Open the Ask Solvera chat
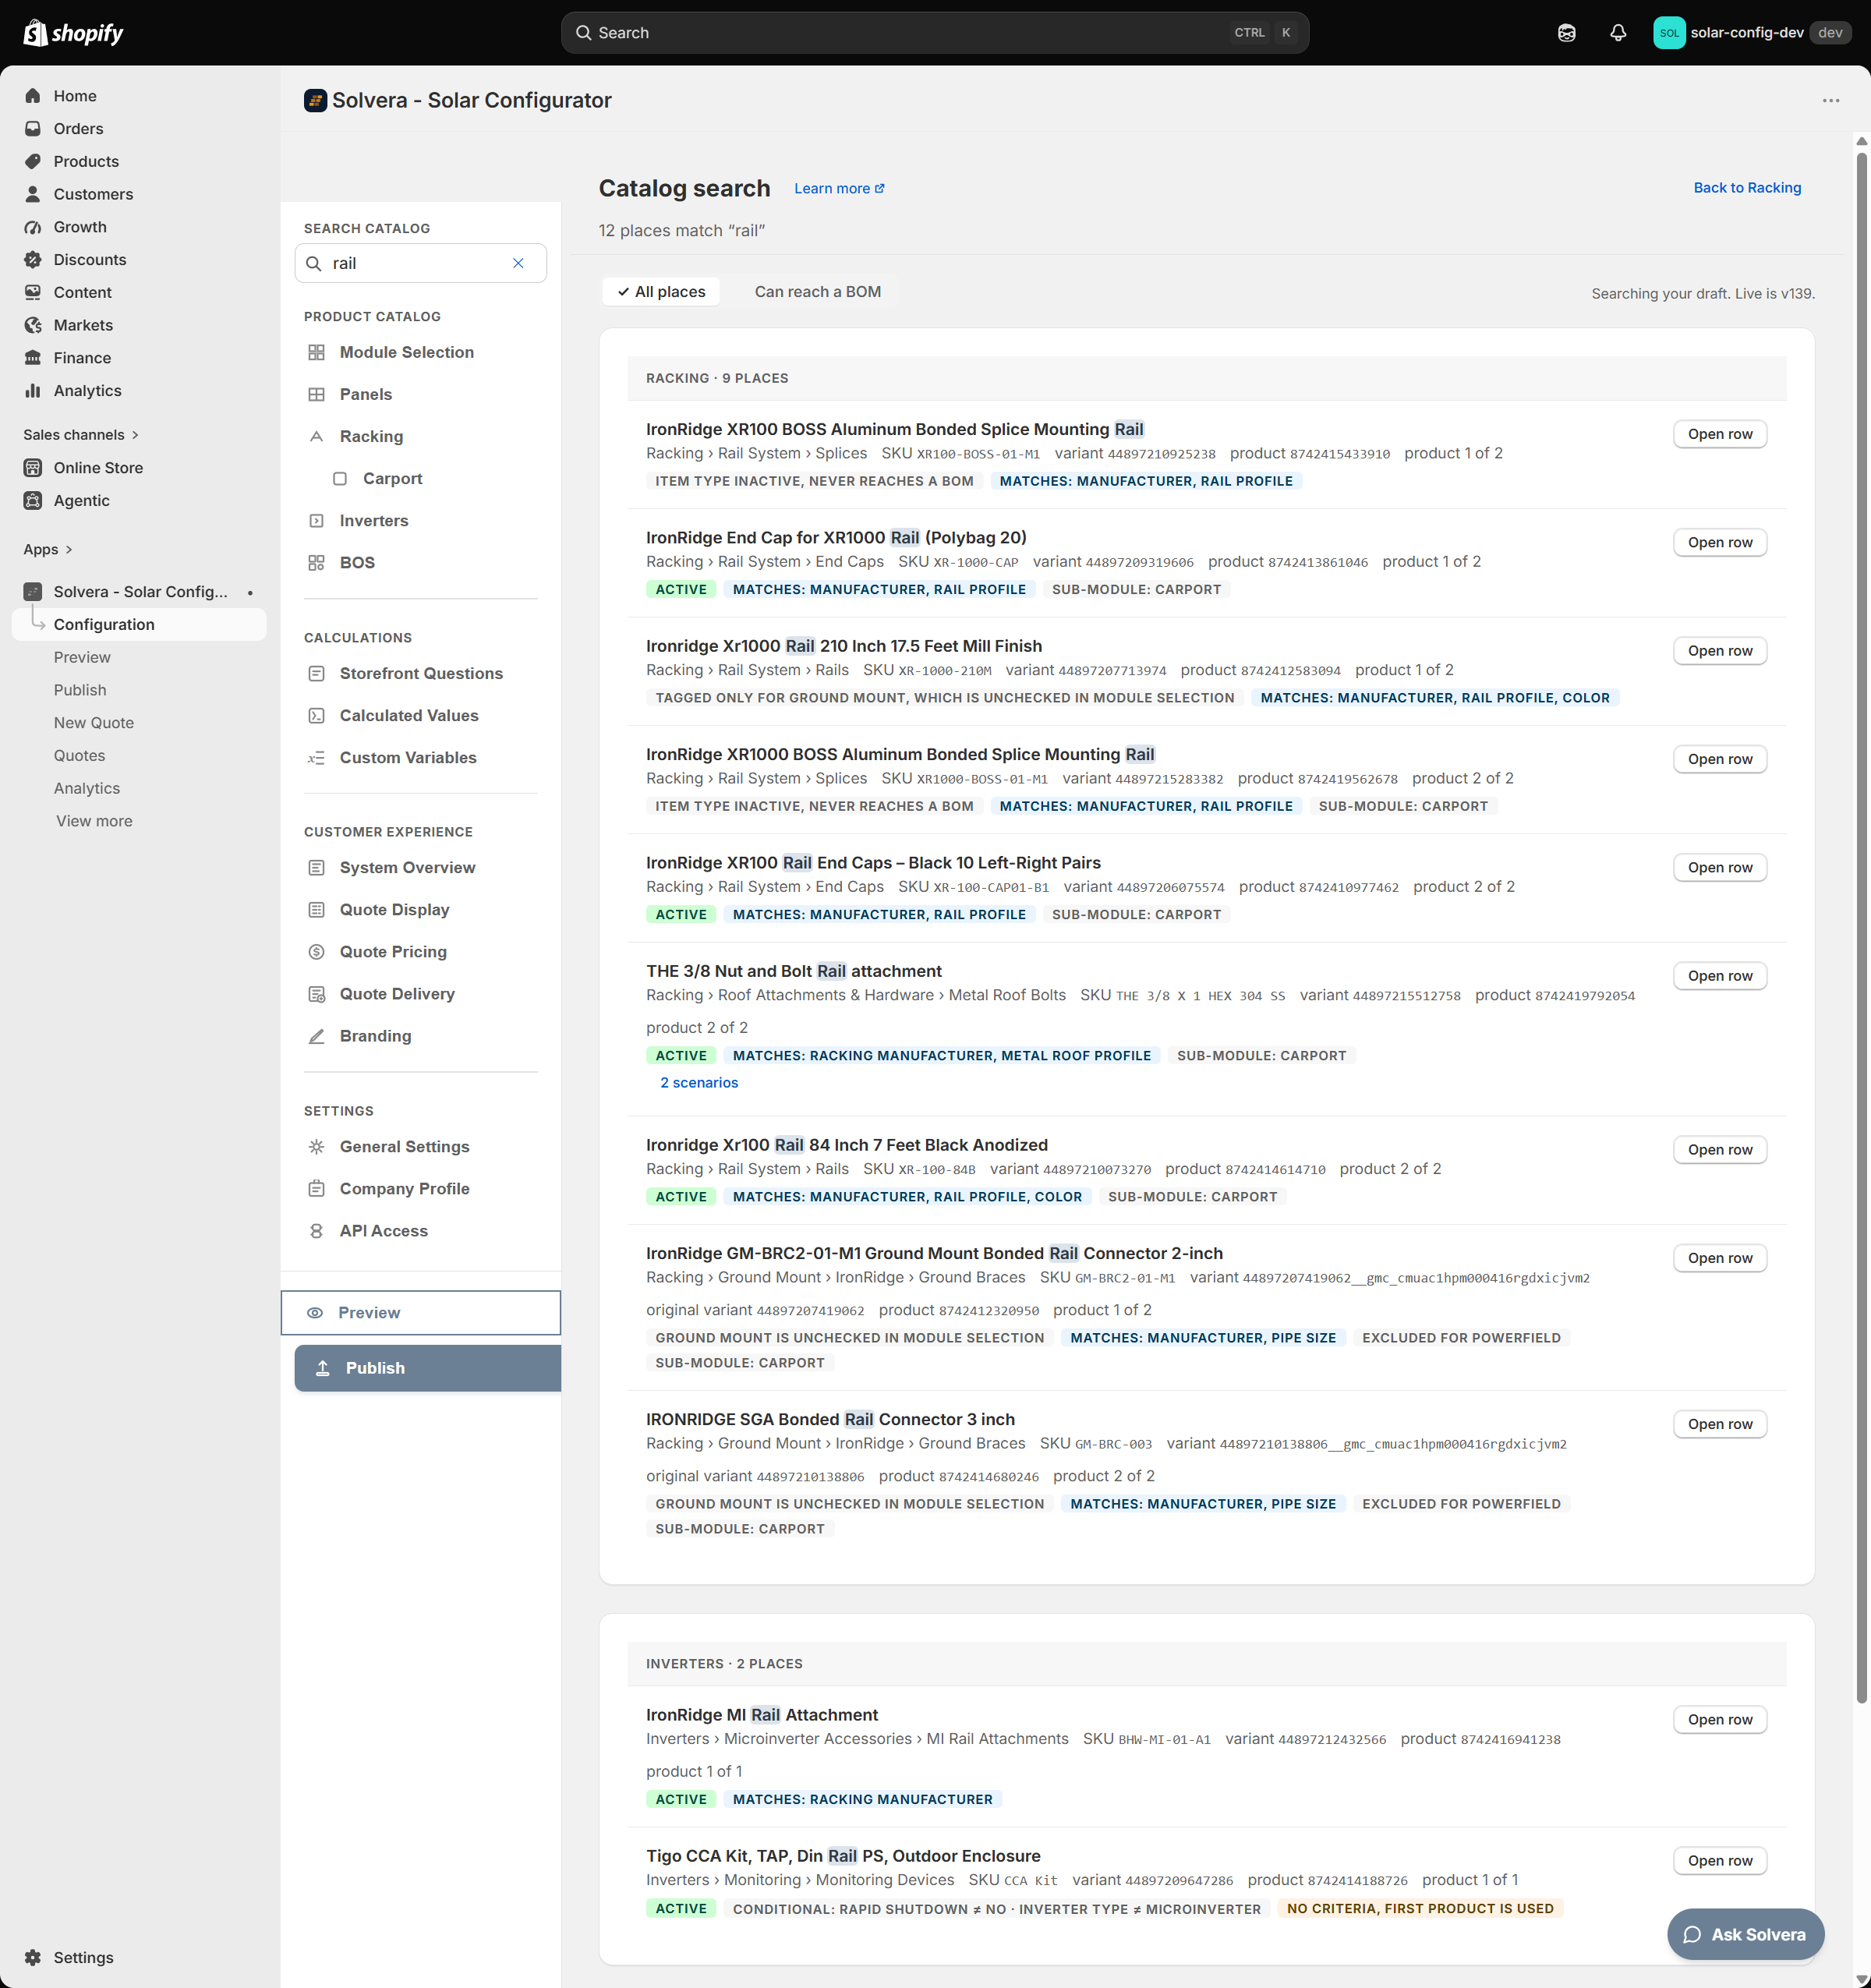The height and width of the screenshot is (1988, 1871). pyautogui.click(x=1745, y=1934)
